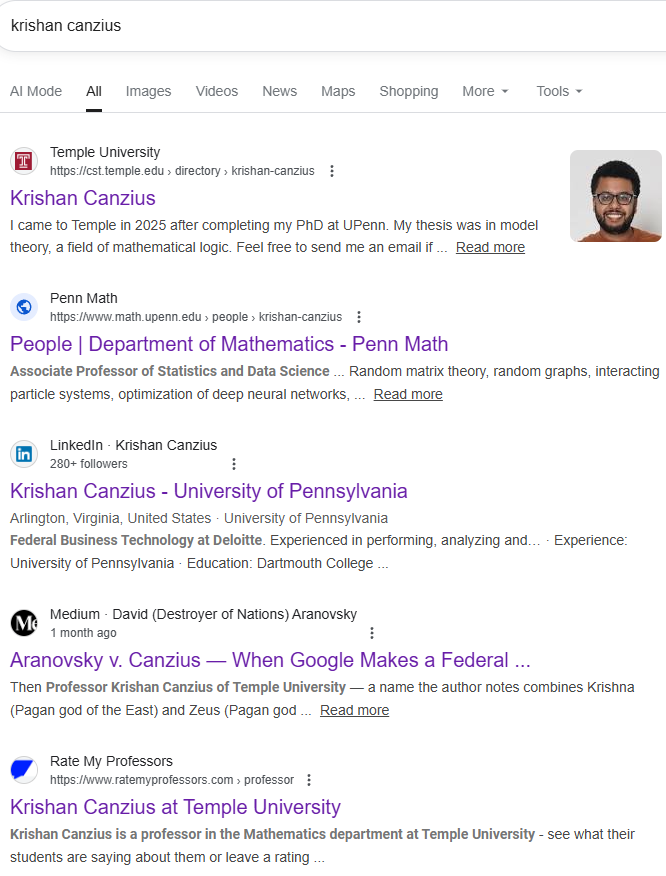Image resolution: width=666 pixels, height=876 pixels.
Task: Click the profile photo thumbnail
Action: point(616,196)
